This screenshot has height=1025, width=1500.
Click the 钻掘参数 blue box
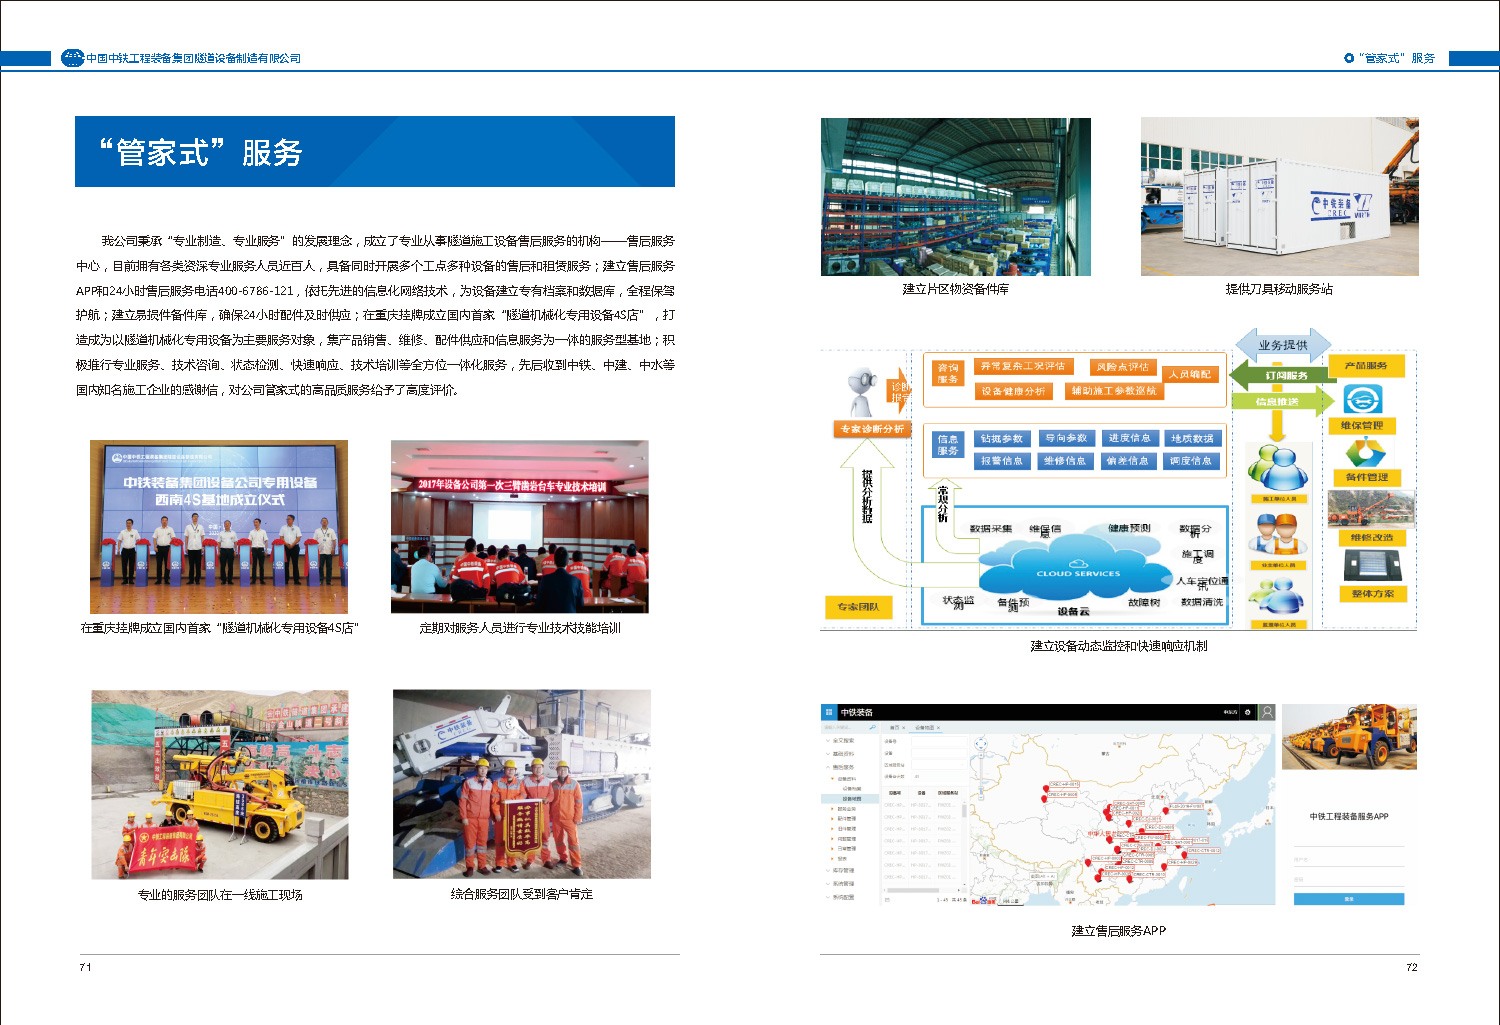point(1001,438)
